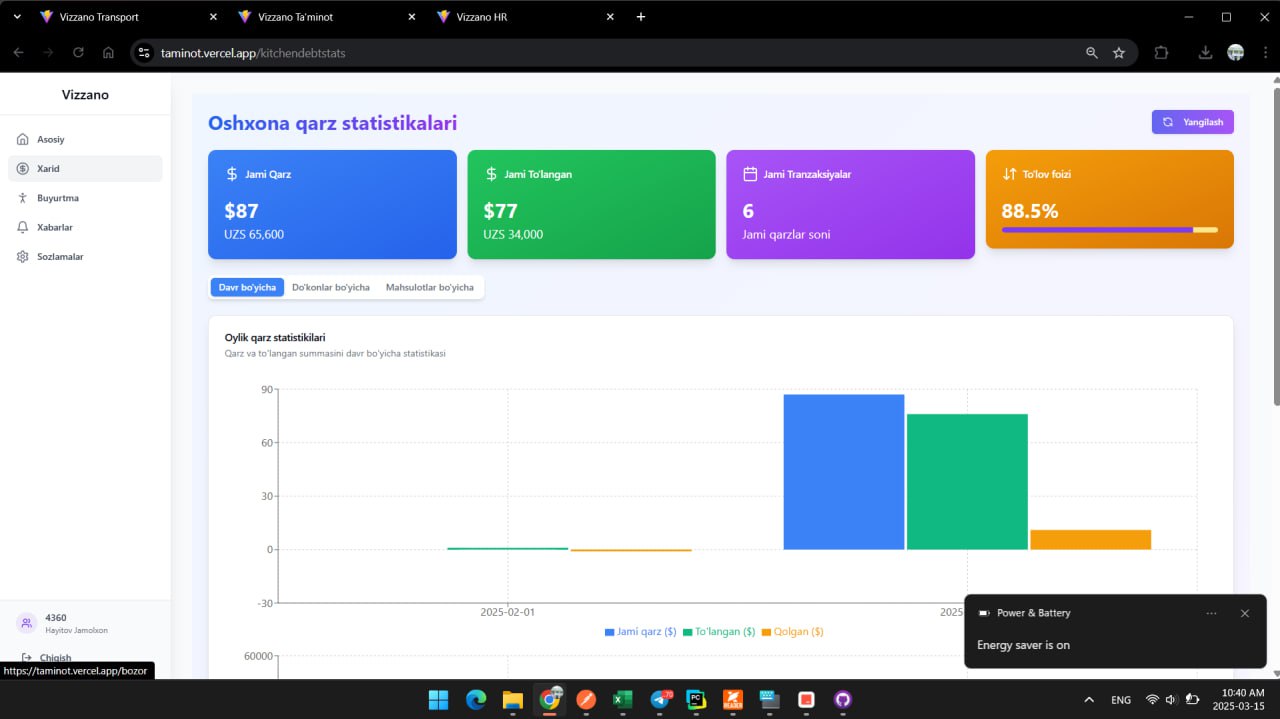Screen dimensions: 1280x719
Task: Toggle Qolgan ($) legend series
Action: [x=793, y=632]
